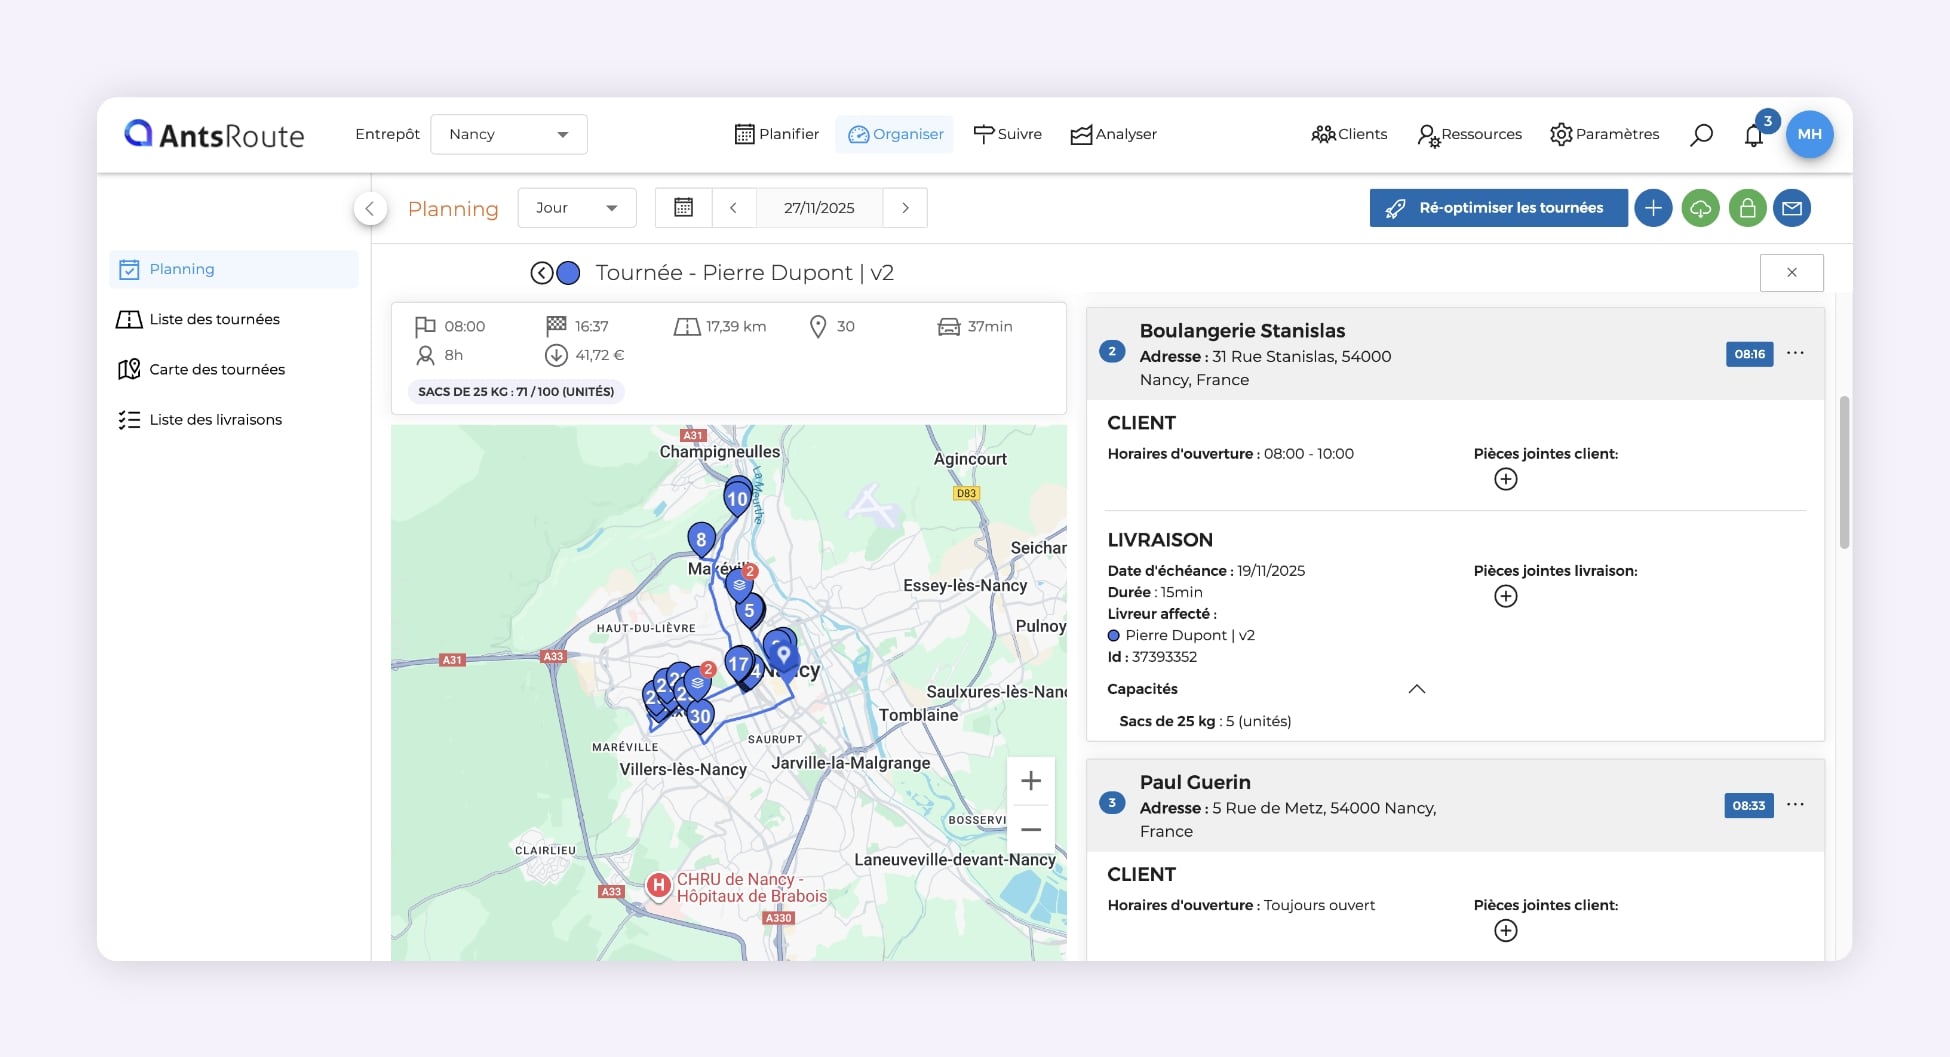Click Ré-optimiser les tournées

[1497, 208]
